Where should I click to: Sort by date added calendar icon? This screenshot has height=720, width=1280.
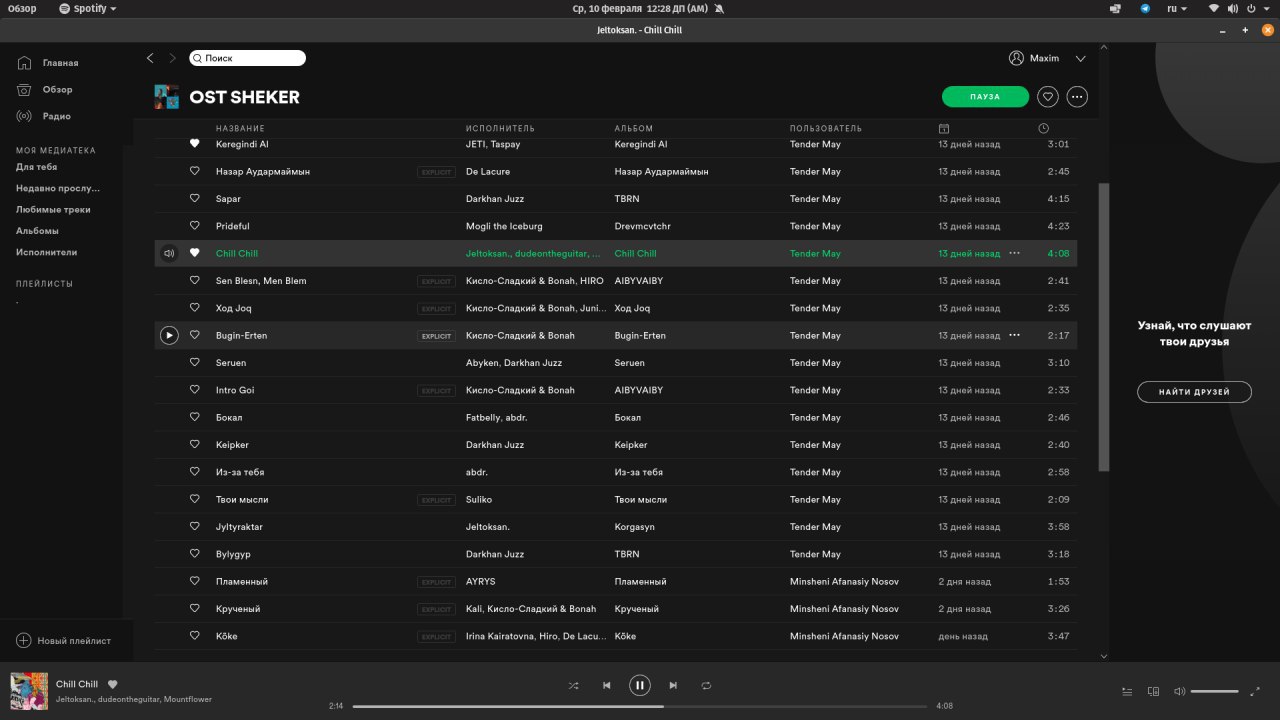point(944,128)
